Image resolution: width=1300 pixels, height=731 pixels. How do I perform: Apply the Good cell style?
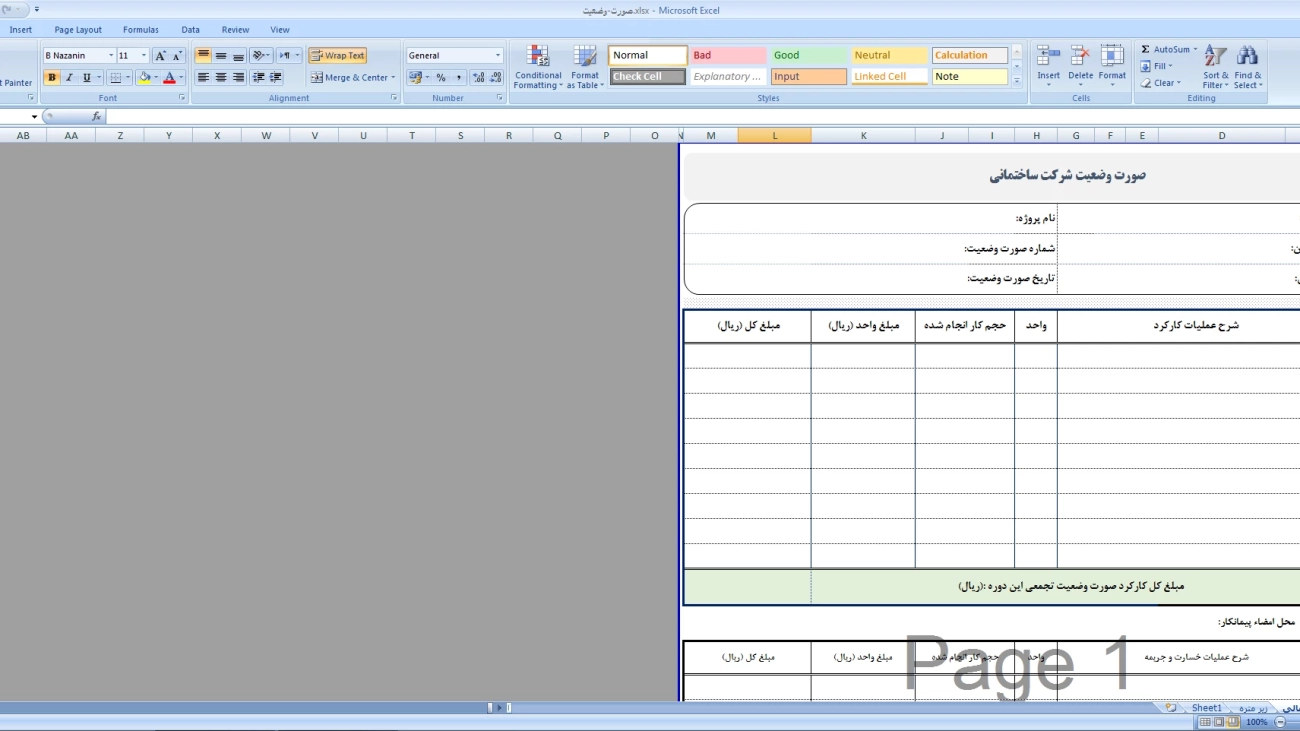coord(808,56)
